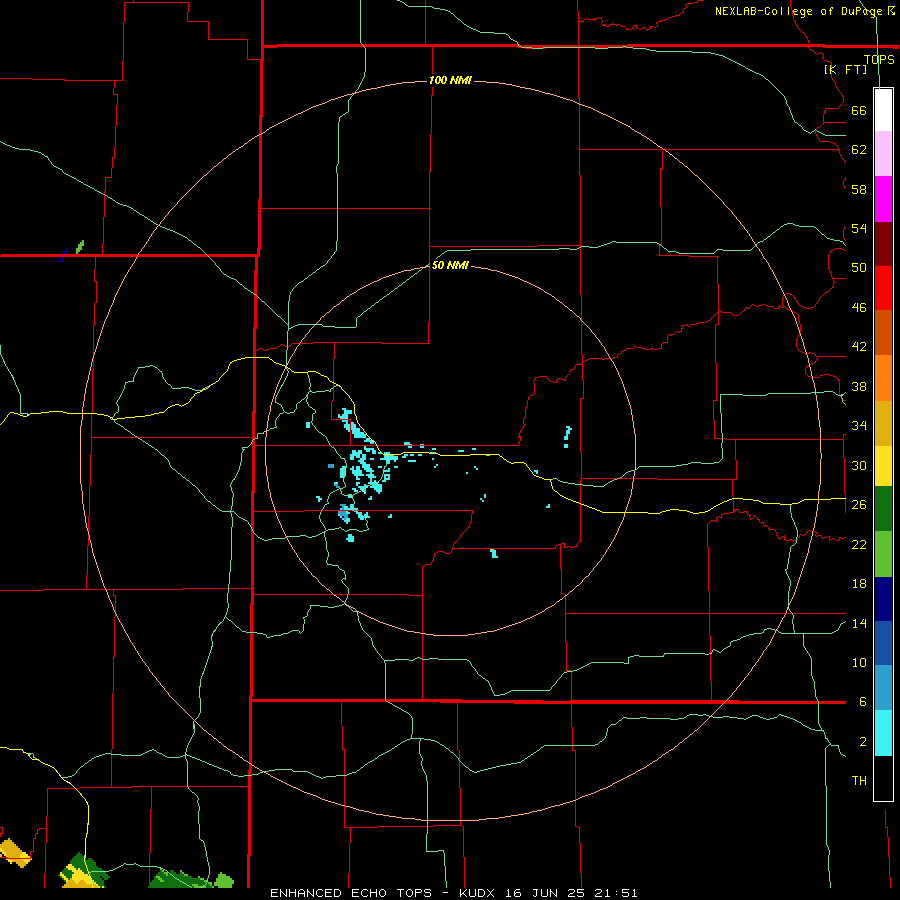
Task: Click legend value "14"
Action: 859,623
